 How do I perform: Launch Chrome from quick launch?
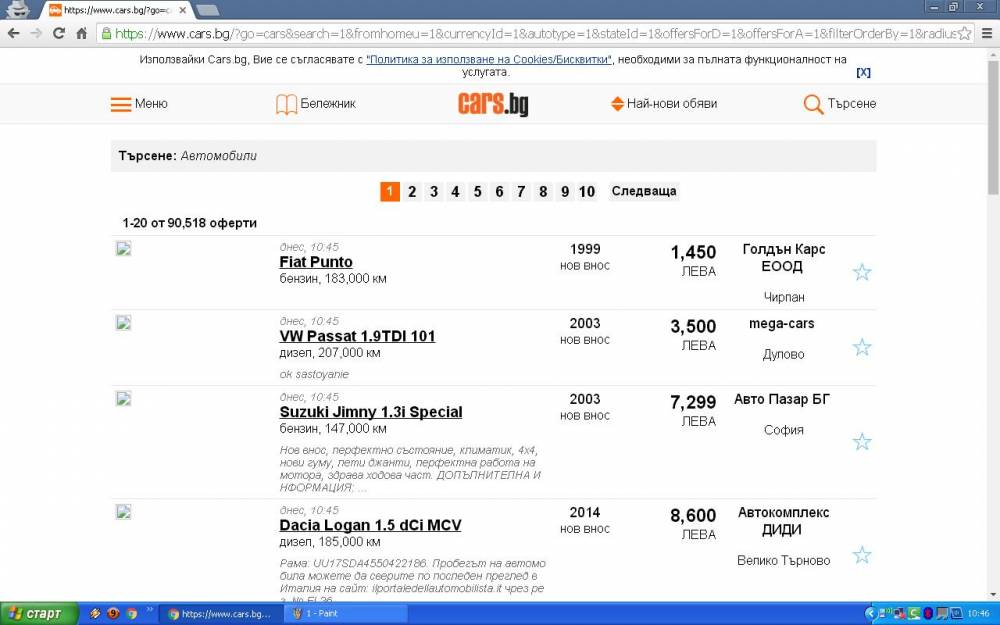pyautogui.click(x=131, y=614)
